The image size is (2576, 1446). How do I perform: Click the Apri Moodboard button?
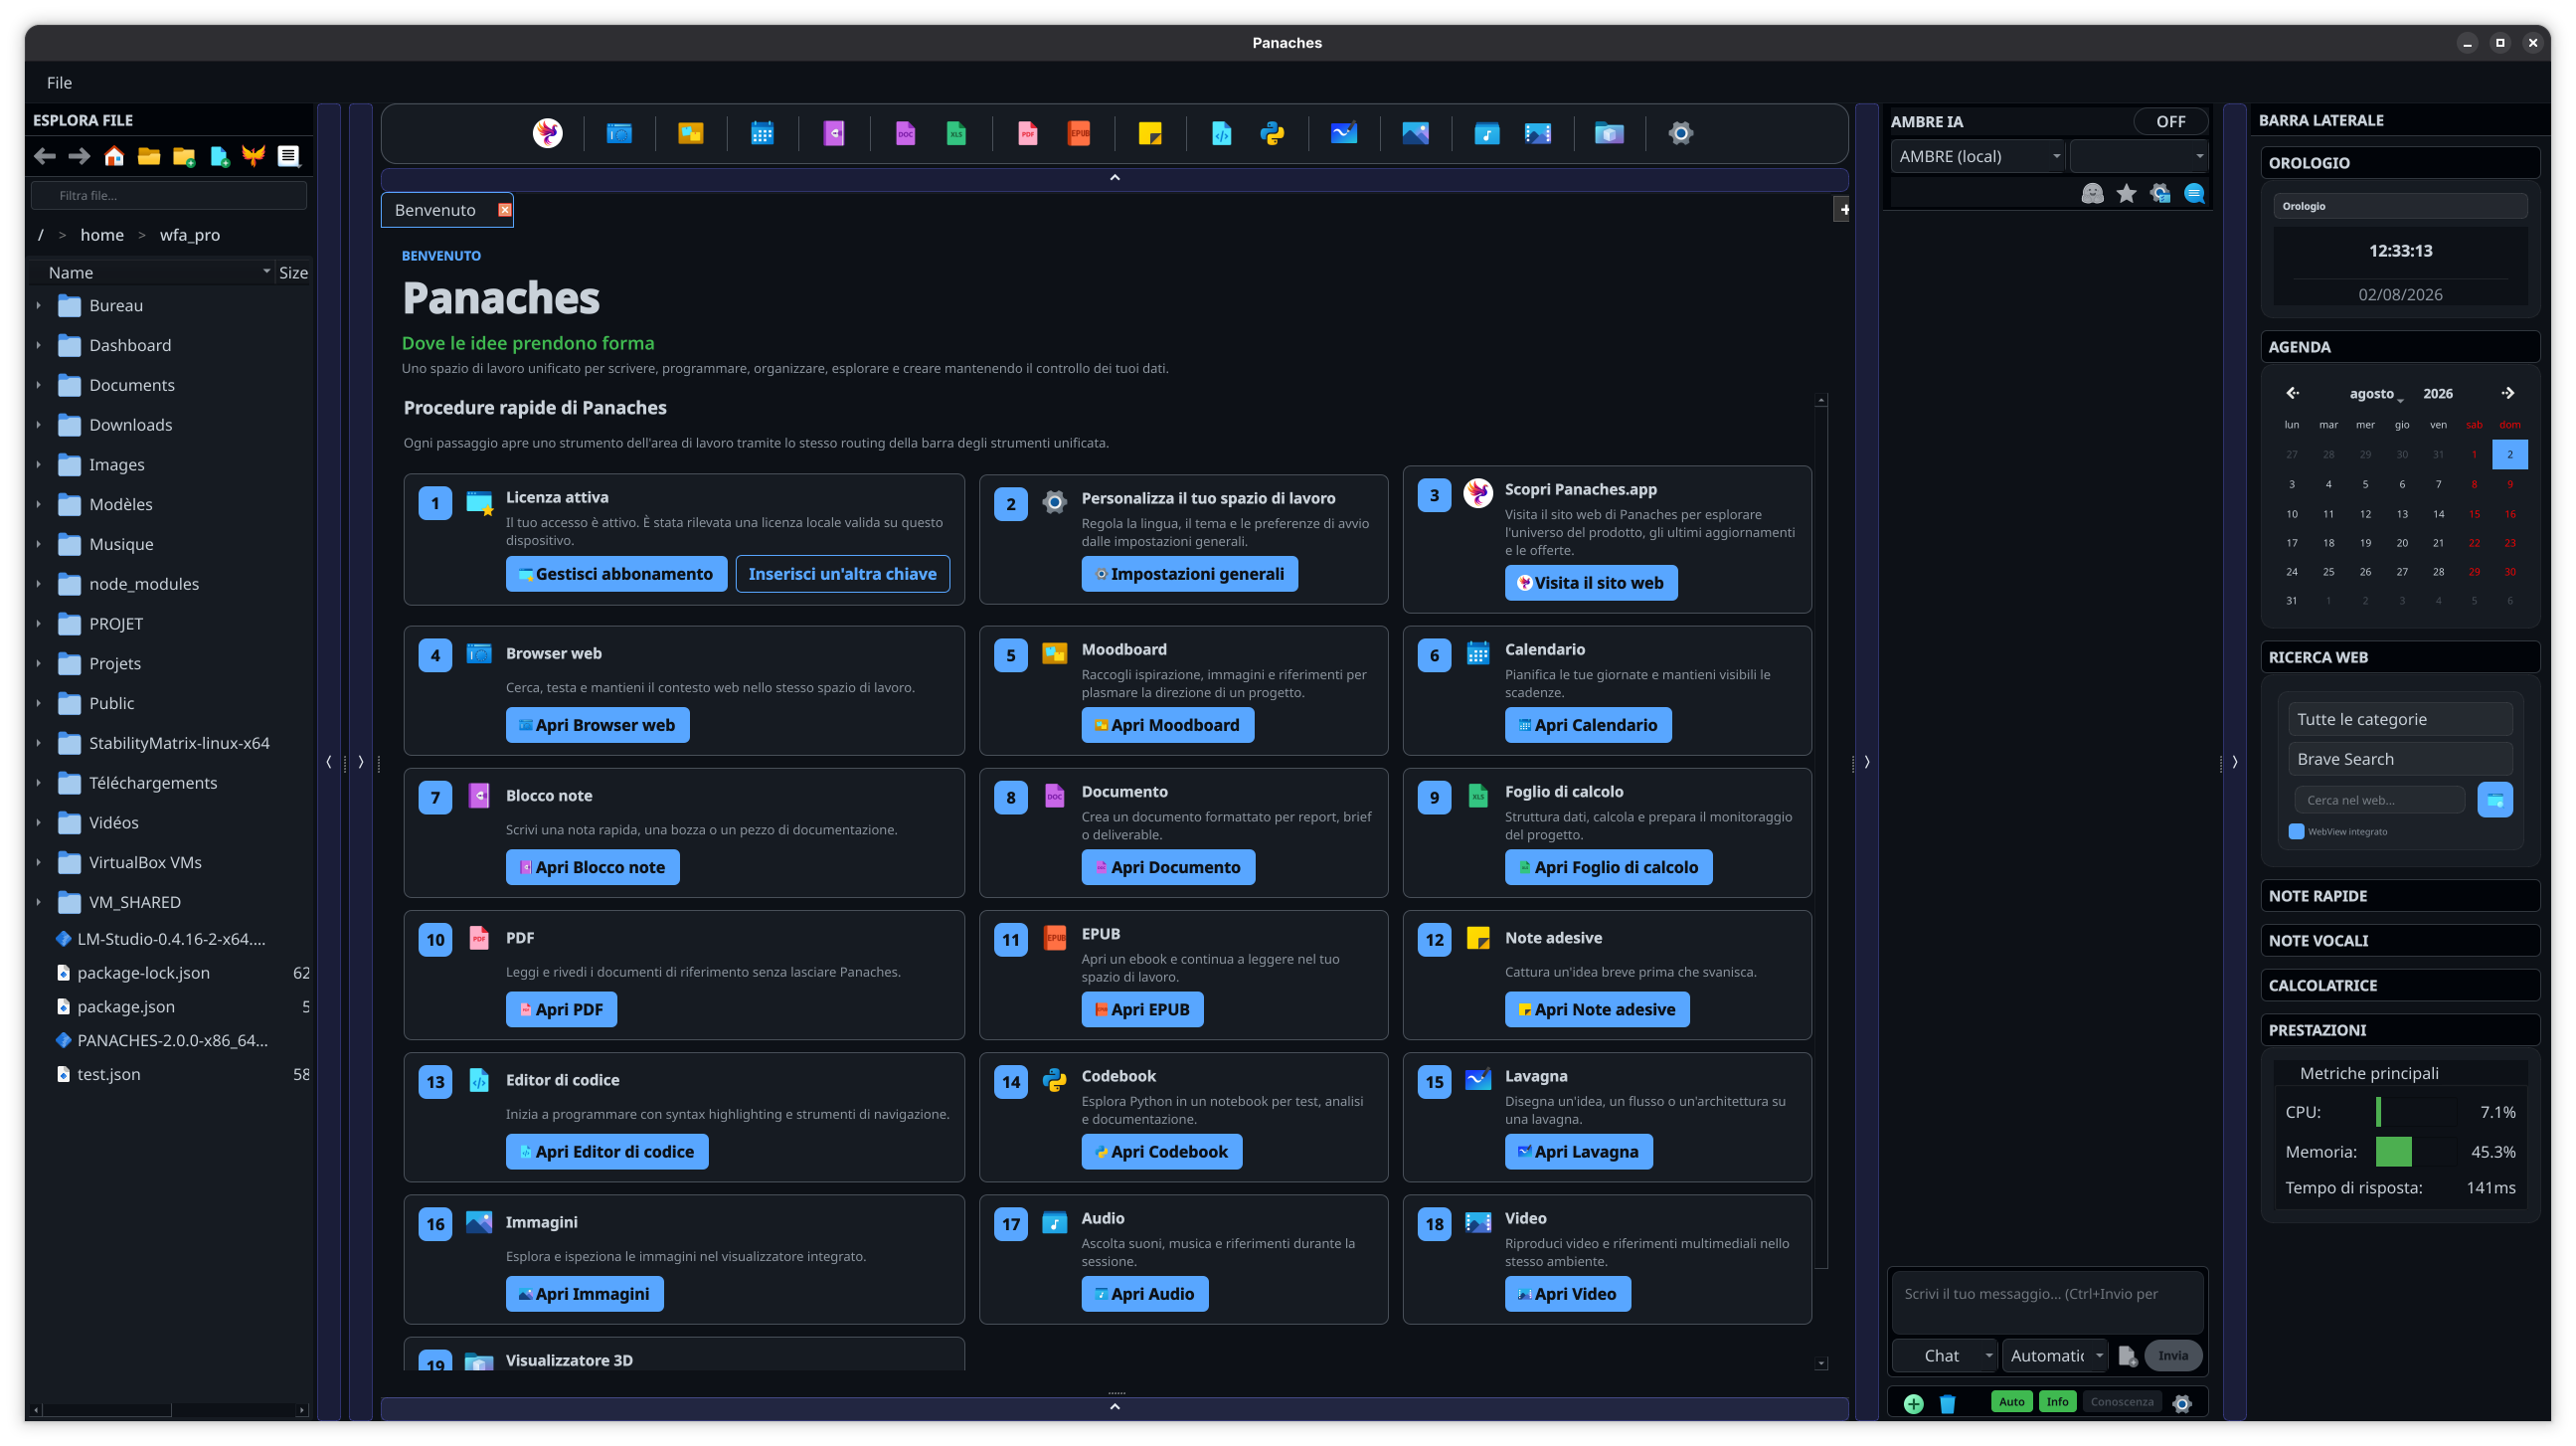[1167, 725]
